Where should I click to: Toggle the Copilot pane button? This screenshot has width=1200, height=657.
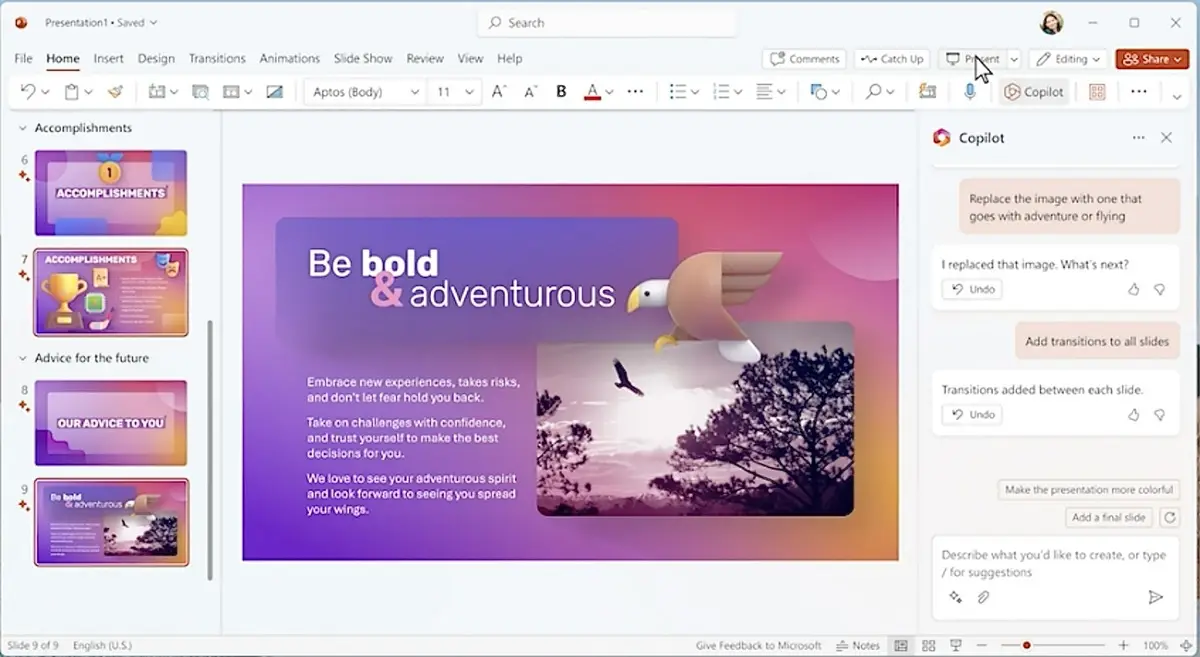pyautogui.click(x=1034, y=92)
